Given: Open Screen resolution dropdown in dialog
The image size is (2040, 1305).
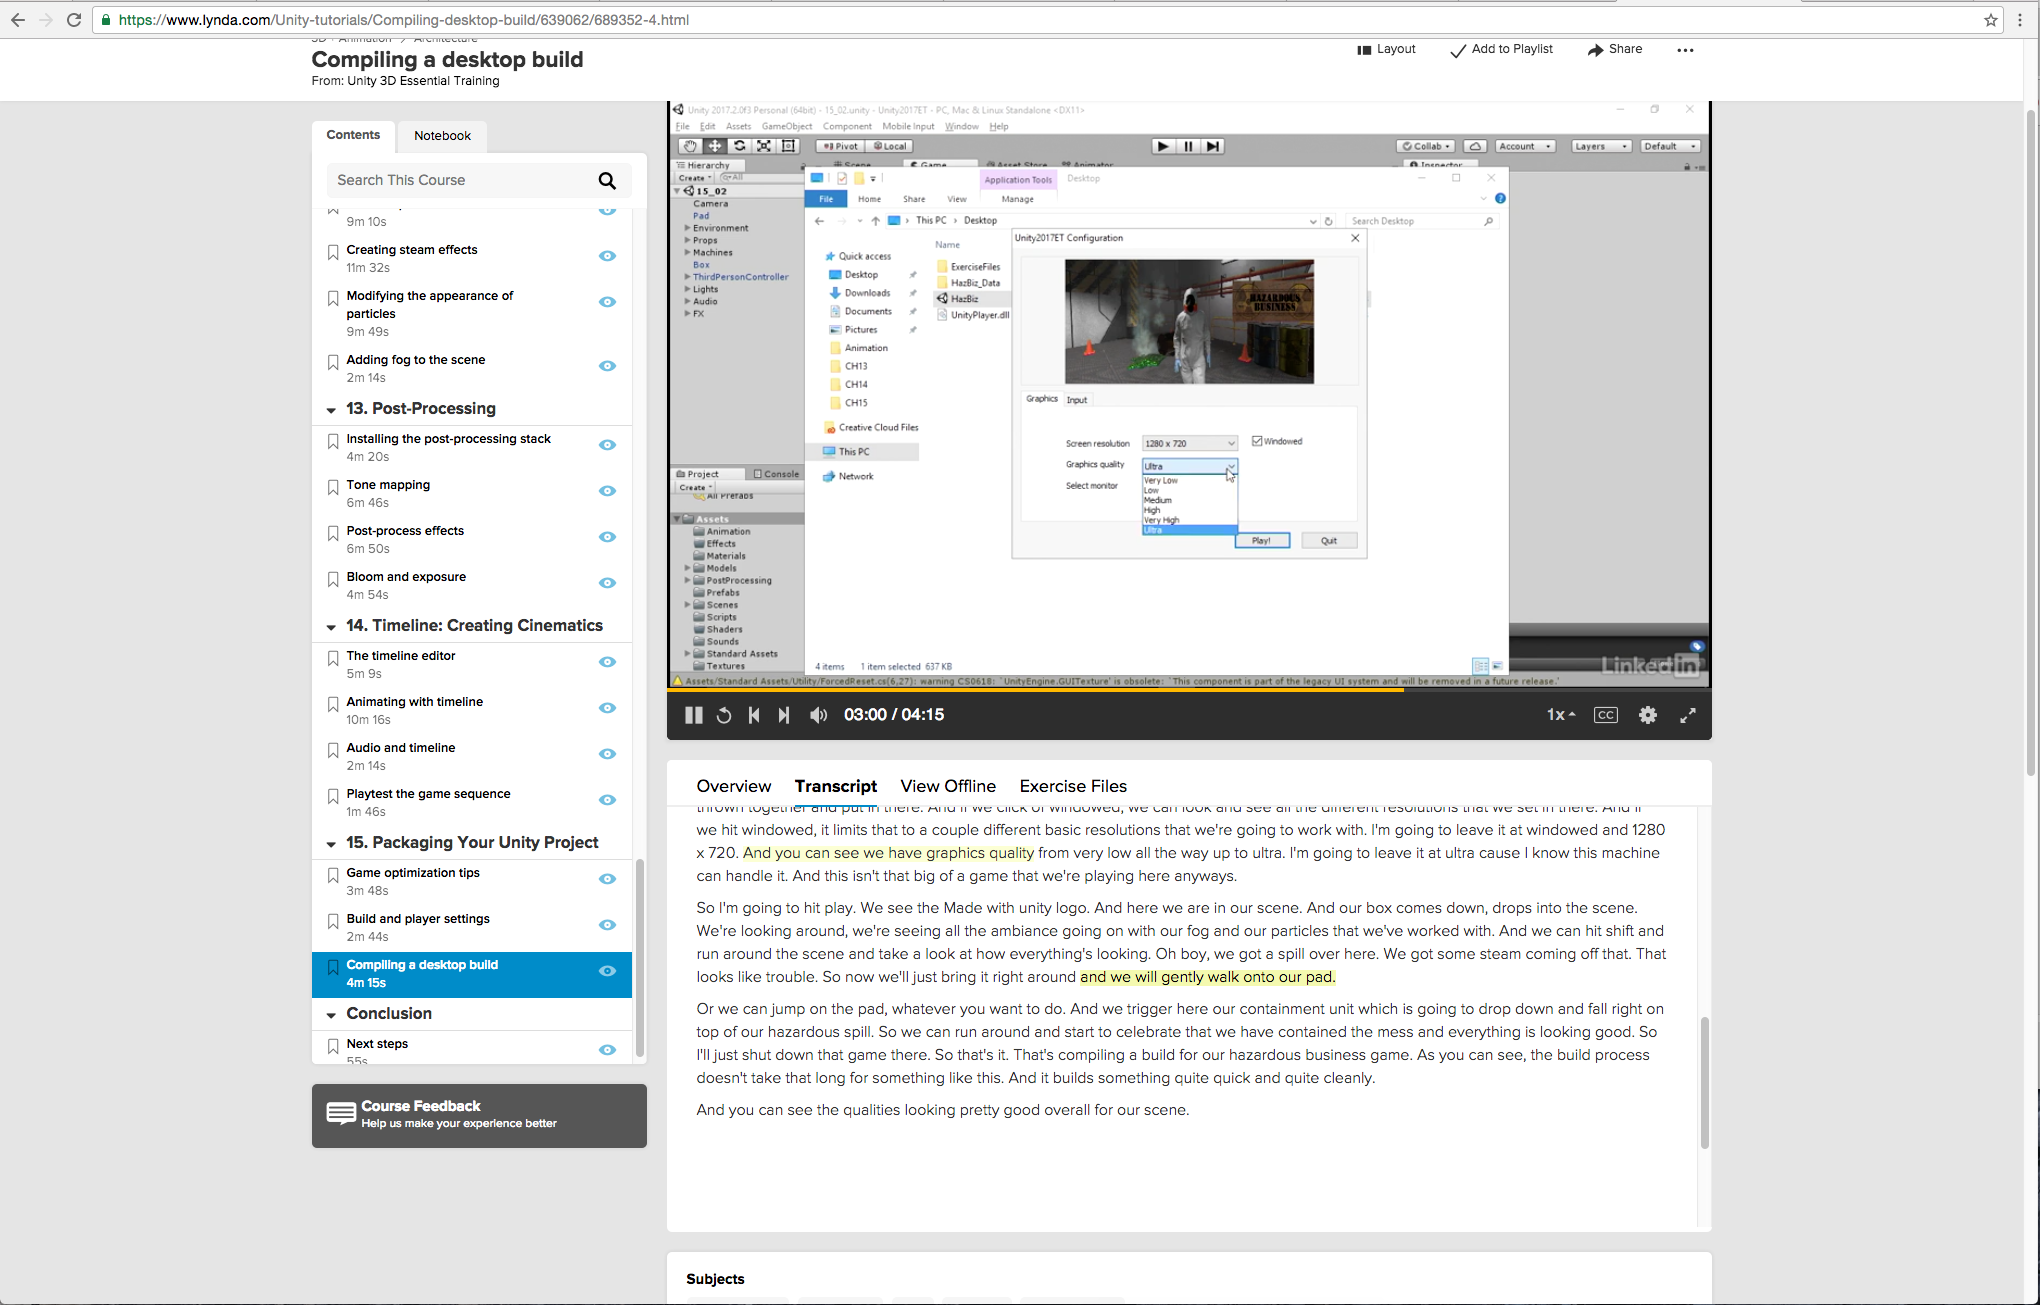Looking at the screenshot, I should 1190,443.
